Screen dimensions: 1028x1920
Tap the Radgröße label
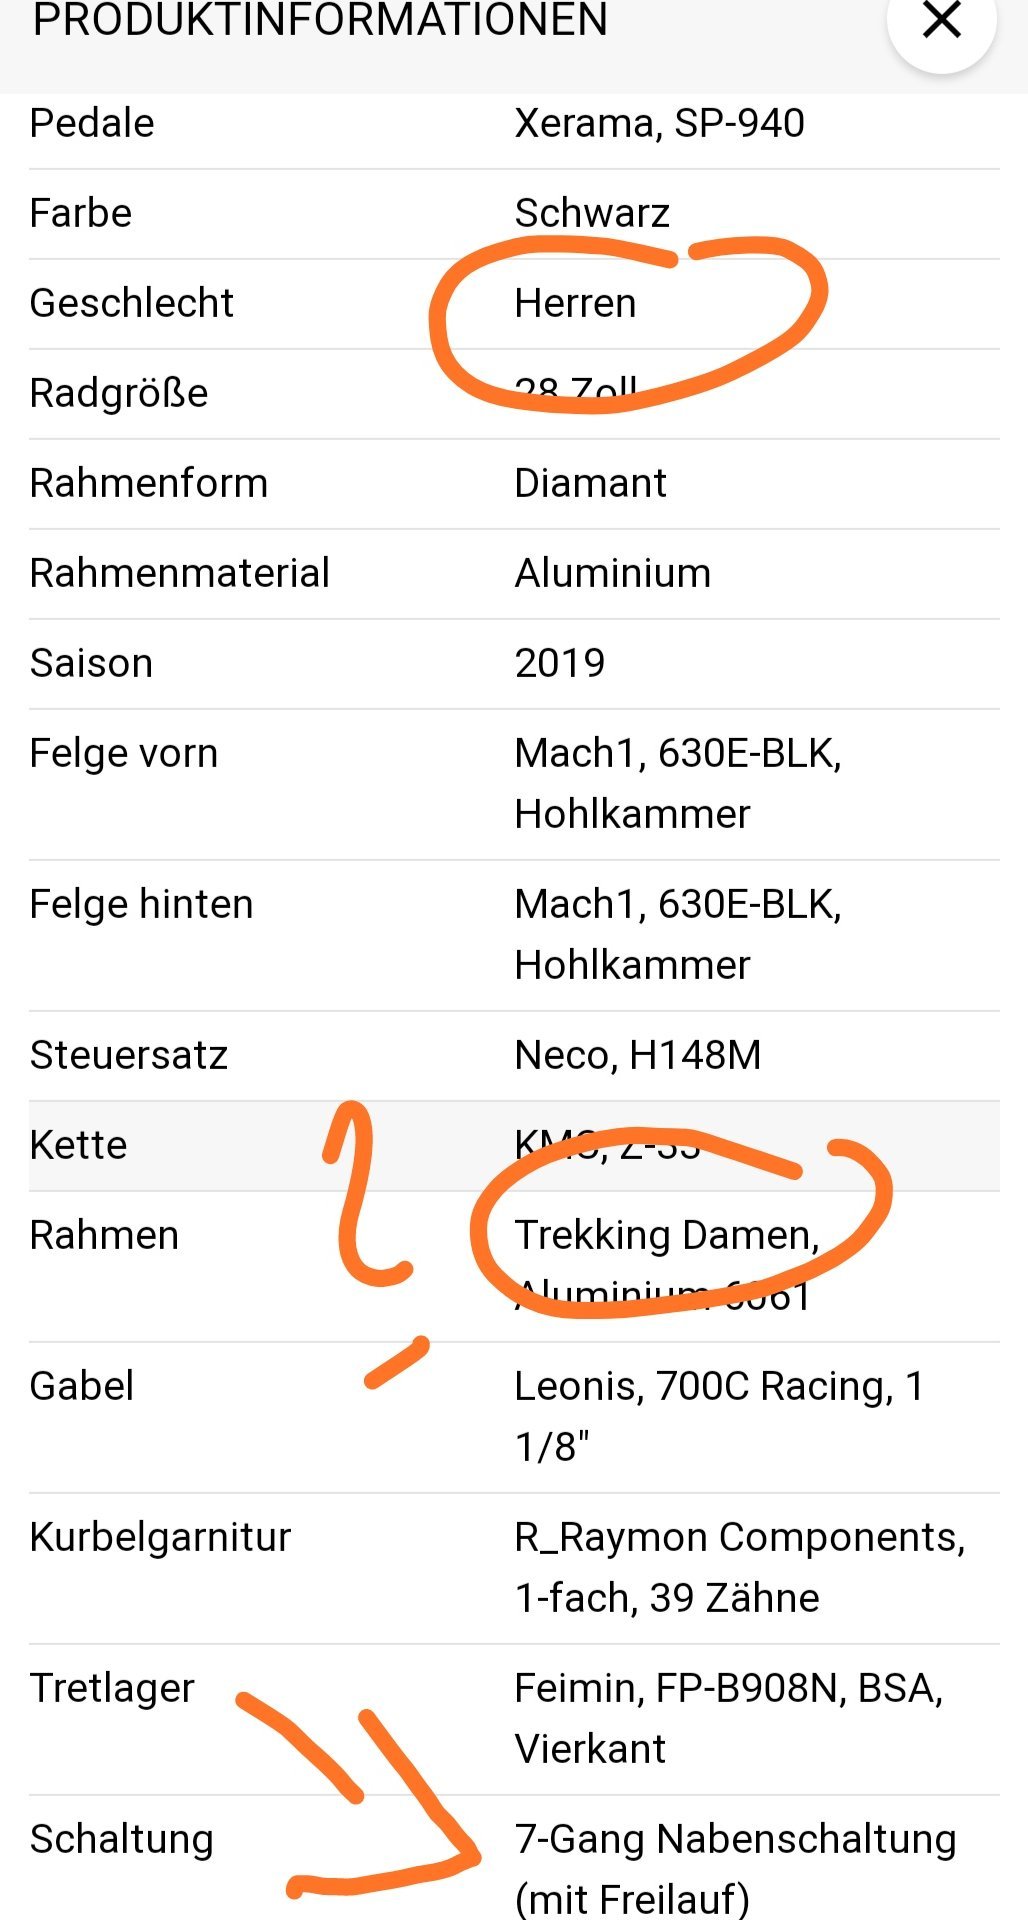coord(119,393)
